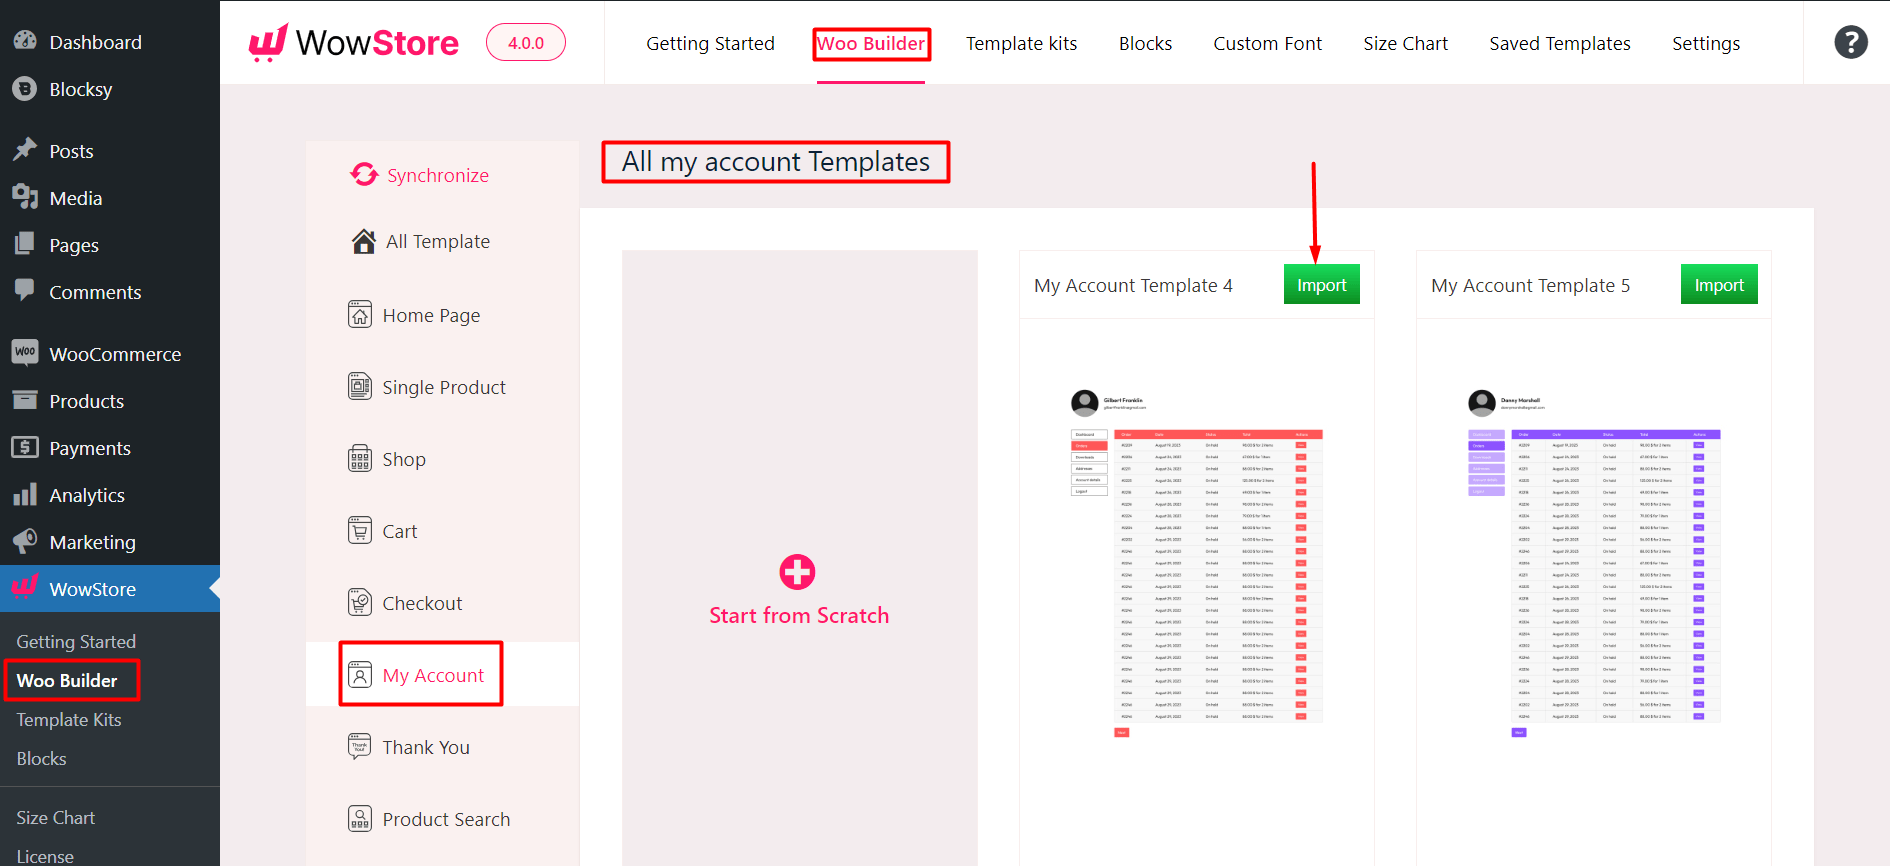Viewport: 1890px width, 866px height.
Task: Click Start from Scratch
Action: tap(799, 615)
